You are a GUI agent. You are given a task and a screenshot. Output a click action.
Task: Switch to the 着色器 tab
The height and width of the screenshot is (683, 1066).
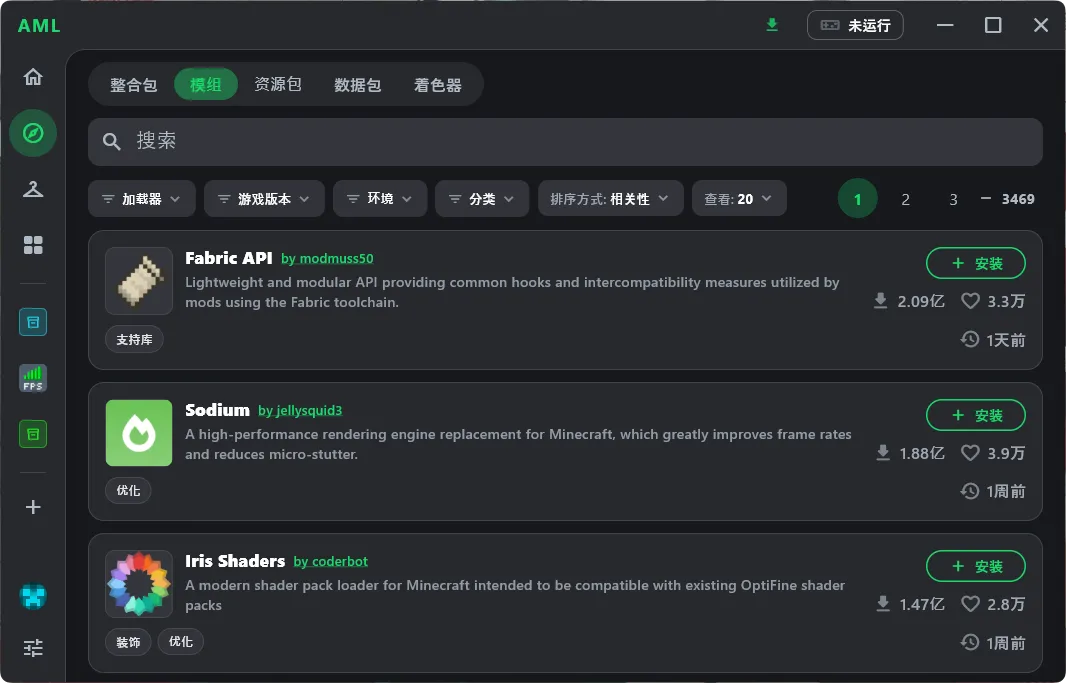coord(438,85)
